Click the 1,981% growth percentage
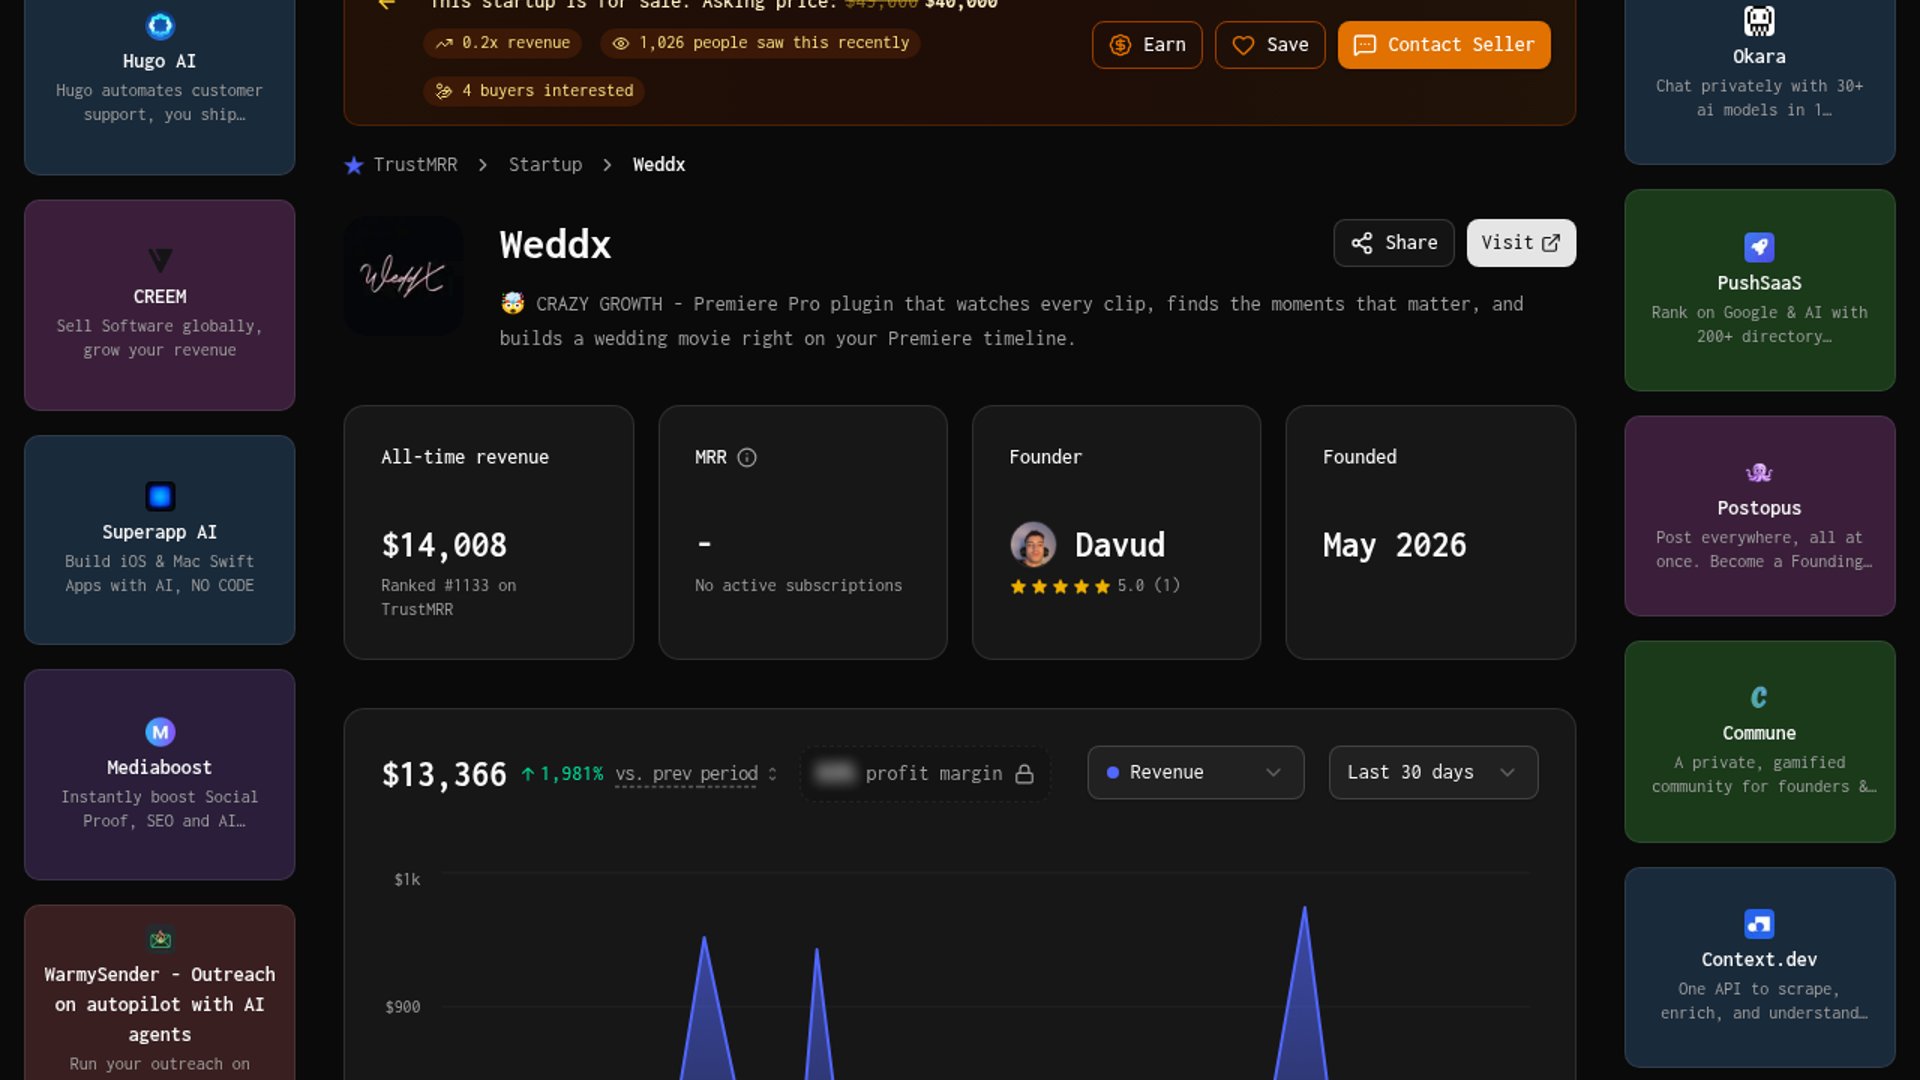The width and height of the screenshot is (1920, 1080). (x=571, y=774)
